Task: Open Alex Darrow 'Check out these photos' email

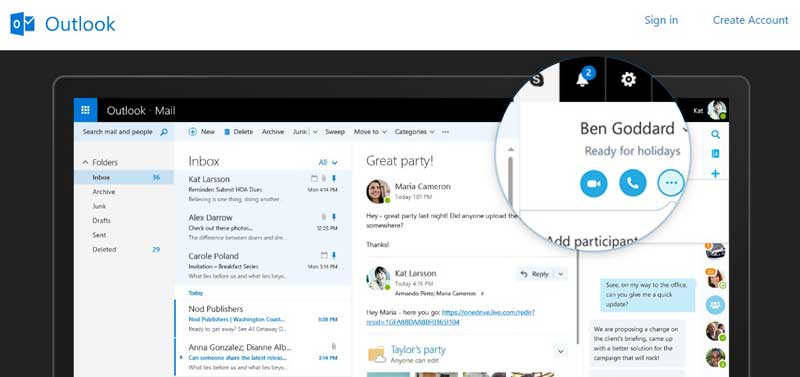Action: pyautogui.click(x=263, y=227)
